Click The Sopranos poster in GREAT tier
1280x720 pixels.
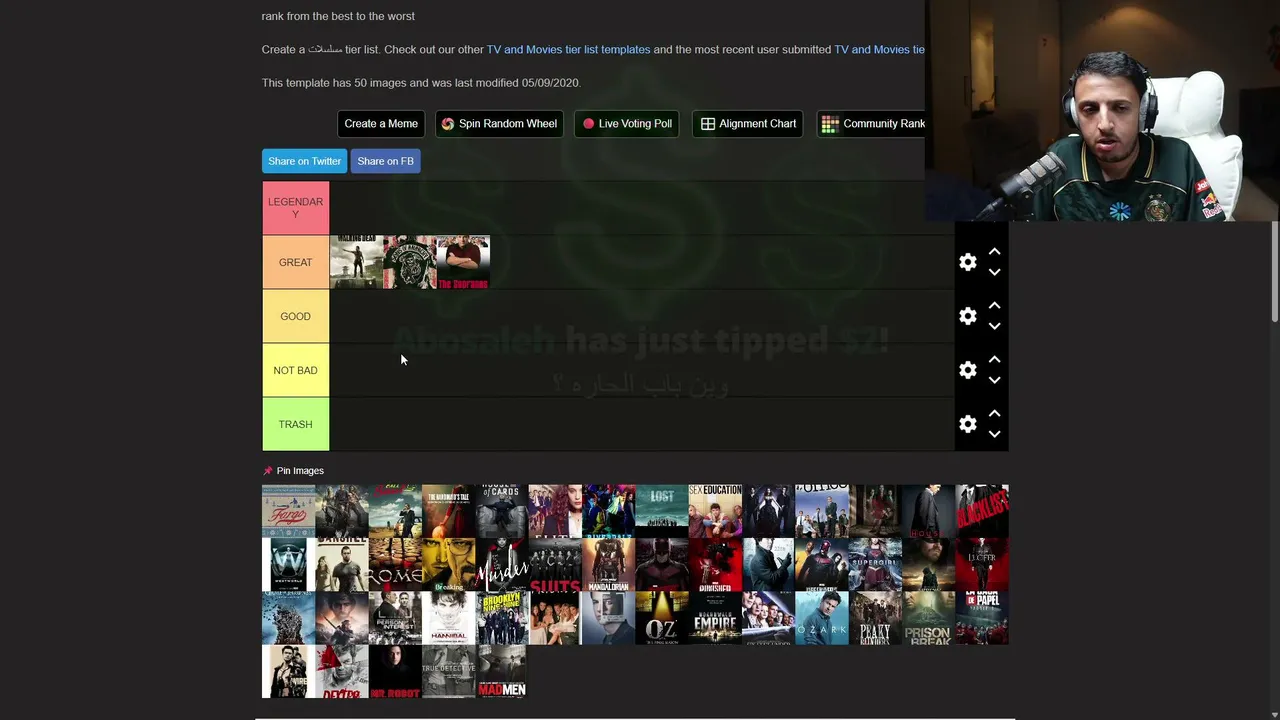[x=463, y=262]
